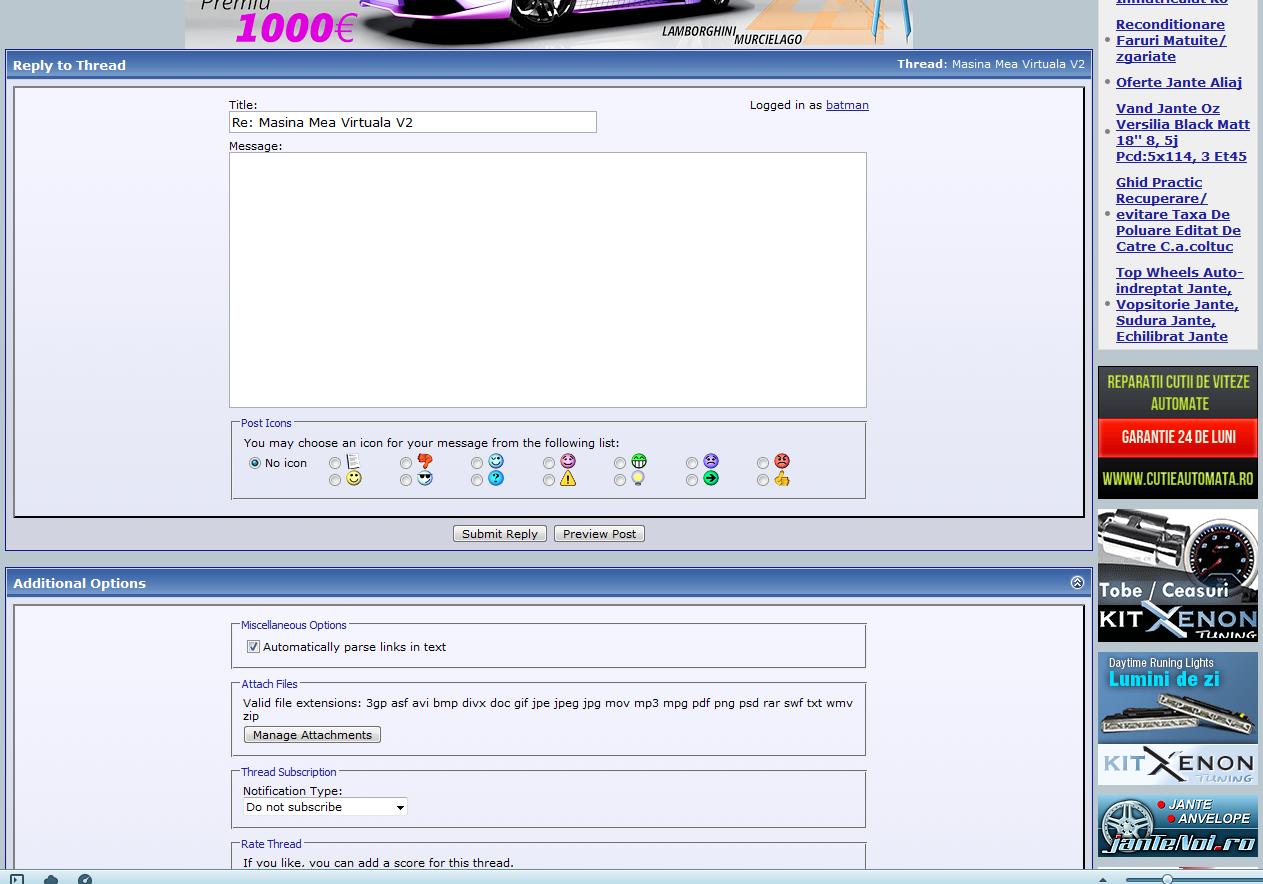The image size is (1263, 884).
Task: Click the pink smiley post icon
Action: click(x=568, y=461)
